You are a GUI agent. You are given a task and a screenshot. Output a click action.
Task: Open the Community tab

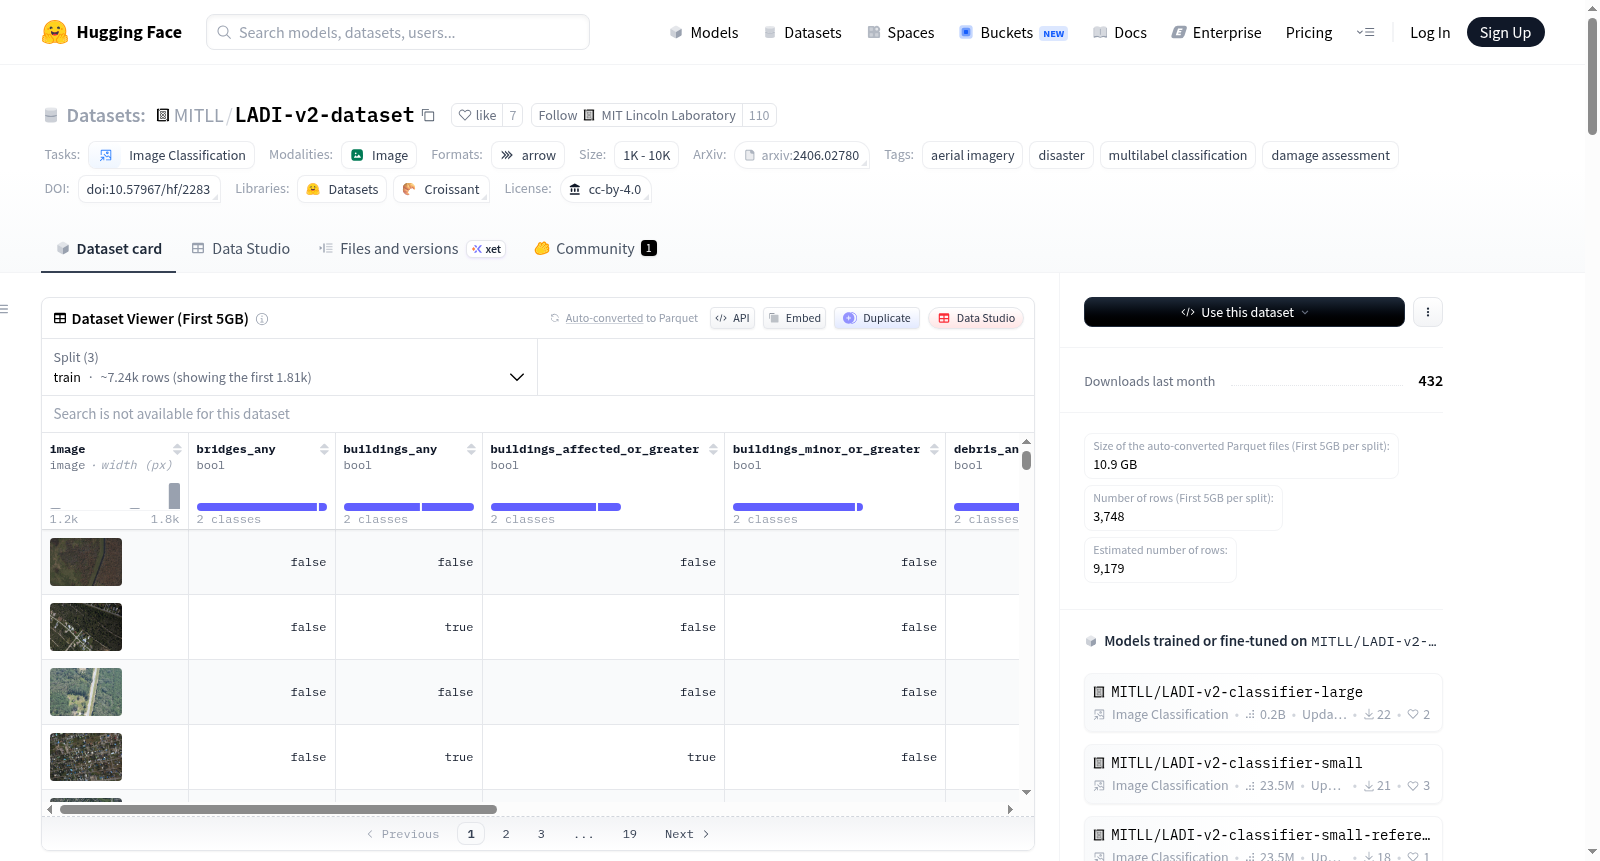pos(595,248)
